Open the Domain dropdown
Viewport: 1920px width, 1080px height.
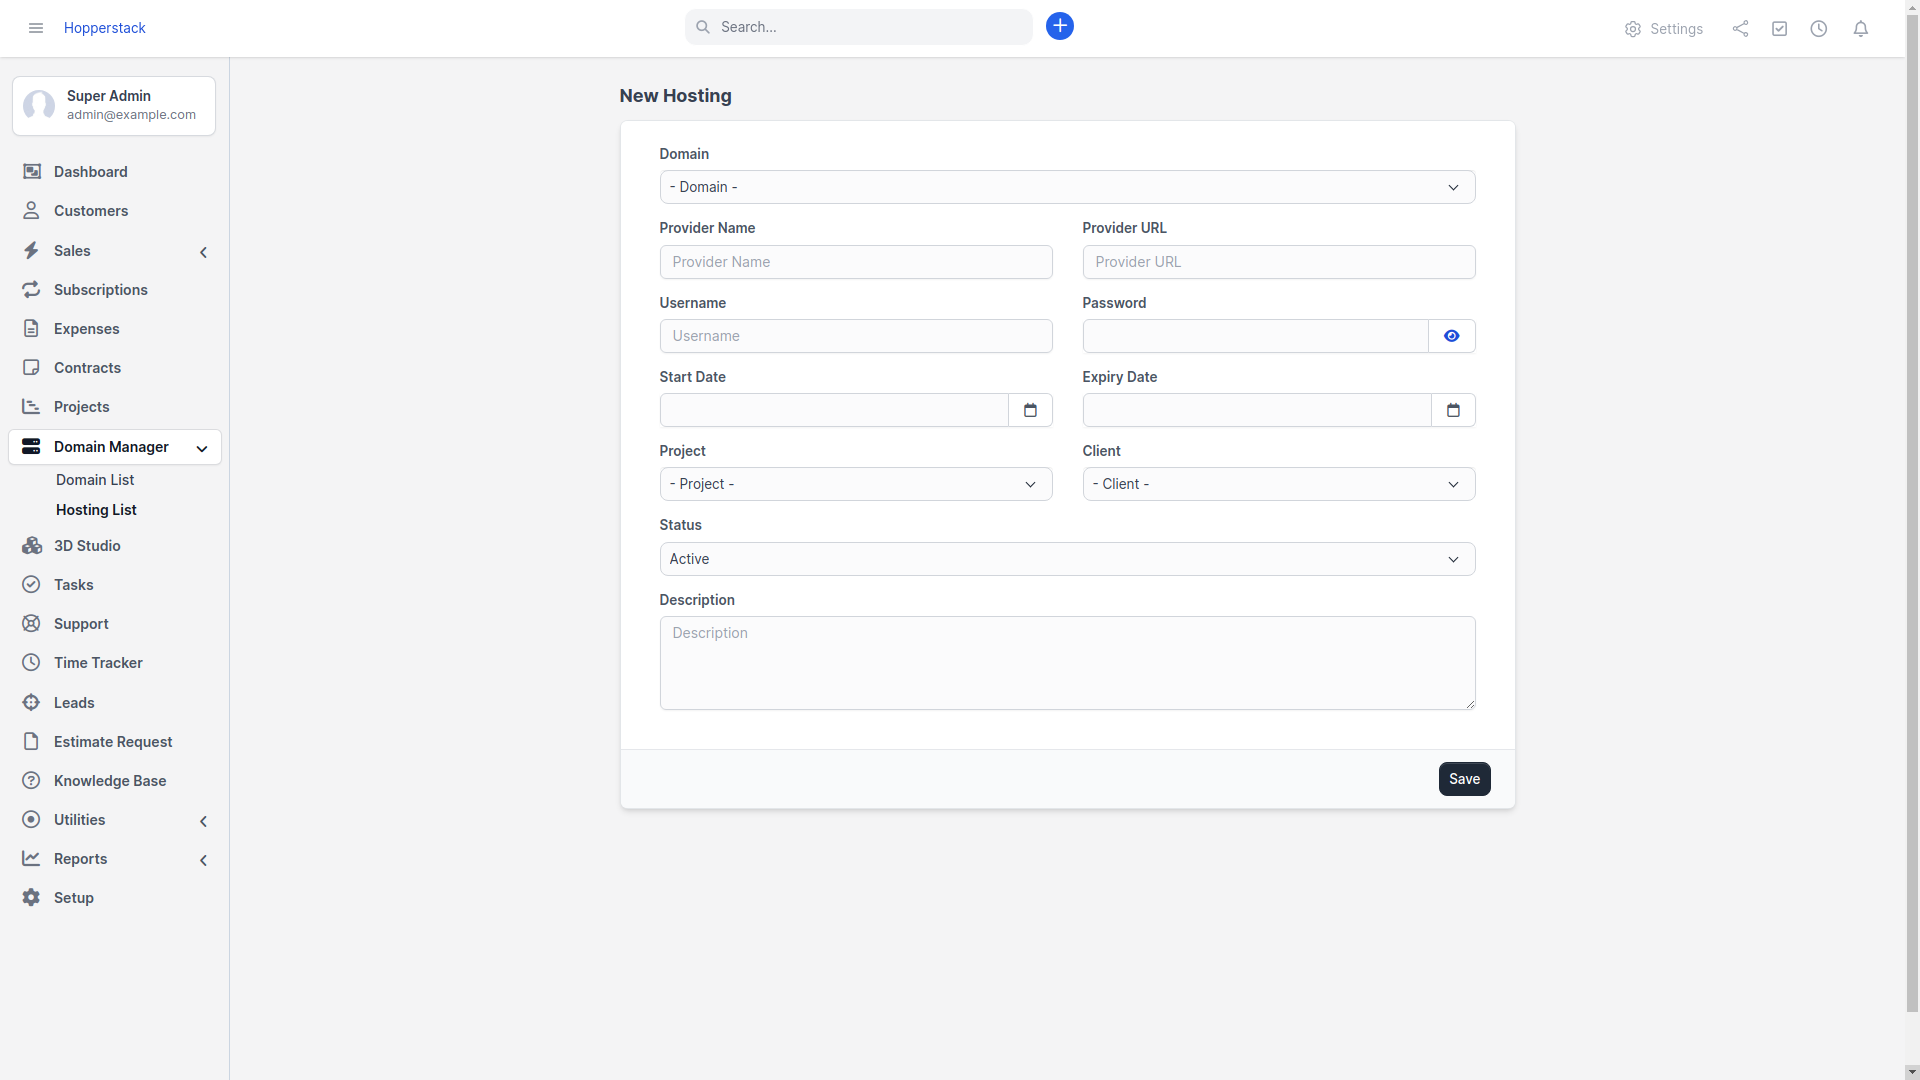(1067, 187)
